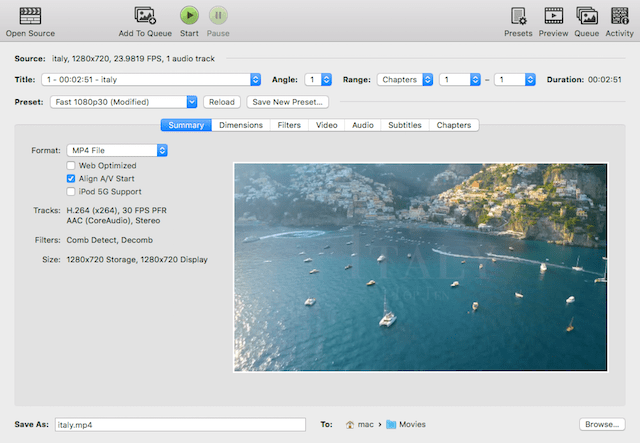640x443 pixels.
Task: Open the Preview window icon
Action: tap(553, 16)
